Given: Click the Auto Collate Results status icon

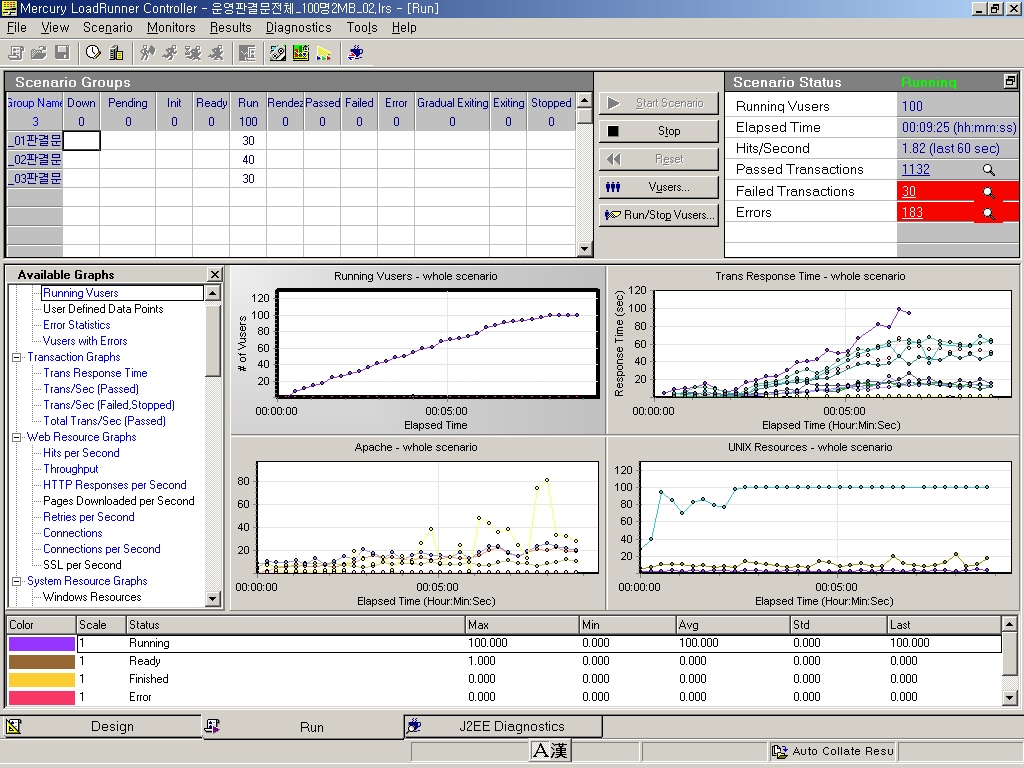Looking at the screenshot, I should pyautogui.click(x=780, y=751).
